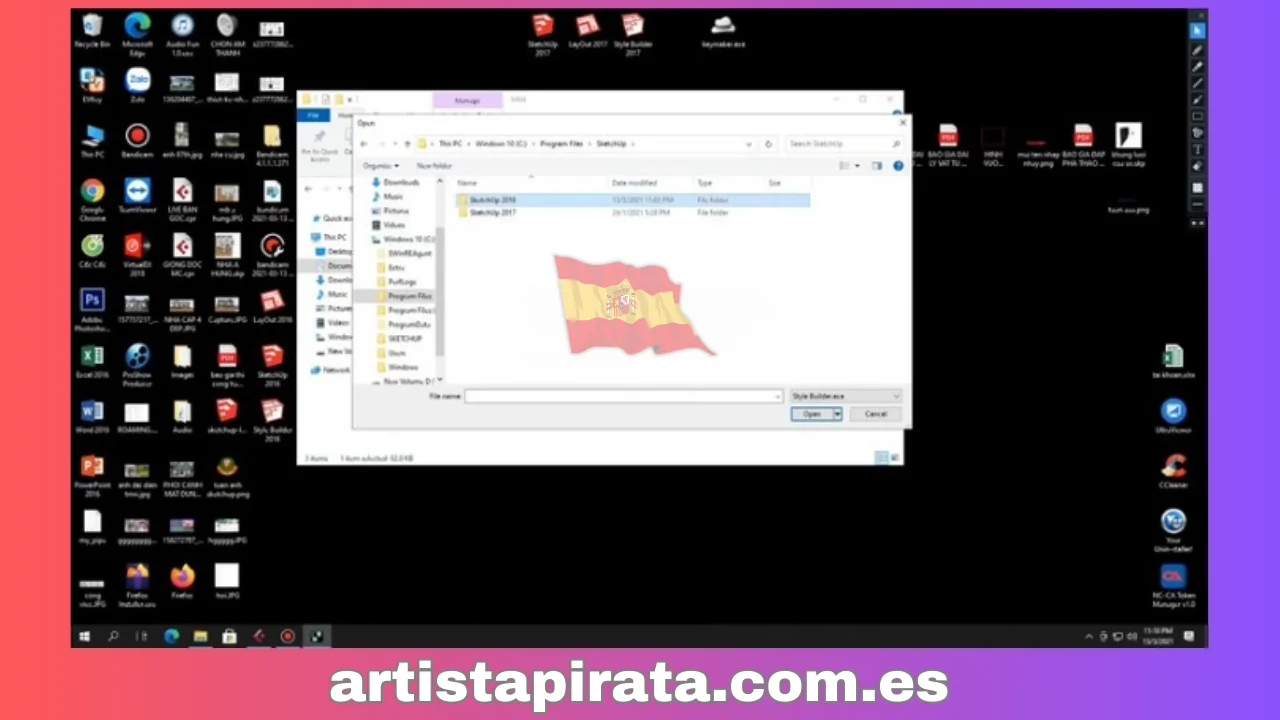Select the PowerPoint 2016 desktop shortcut

(93, 475)
